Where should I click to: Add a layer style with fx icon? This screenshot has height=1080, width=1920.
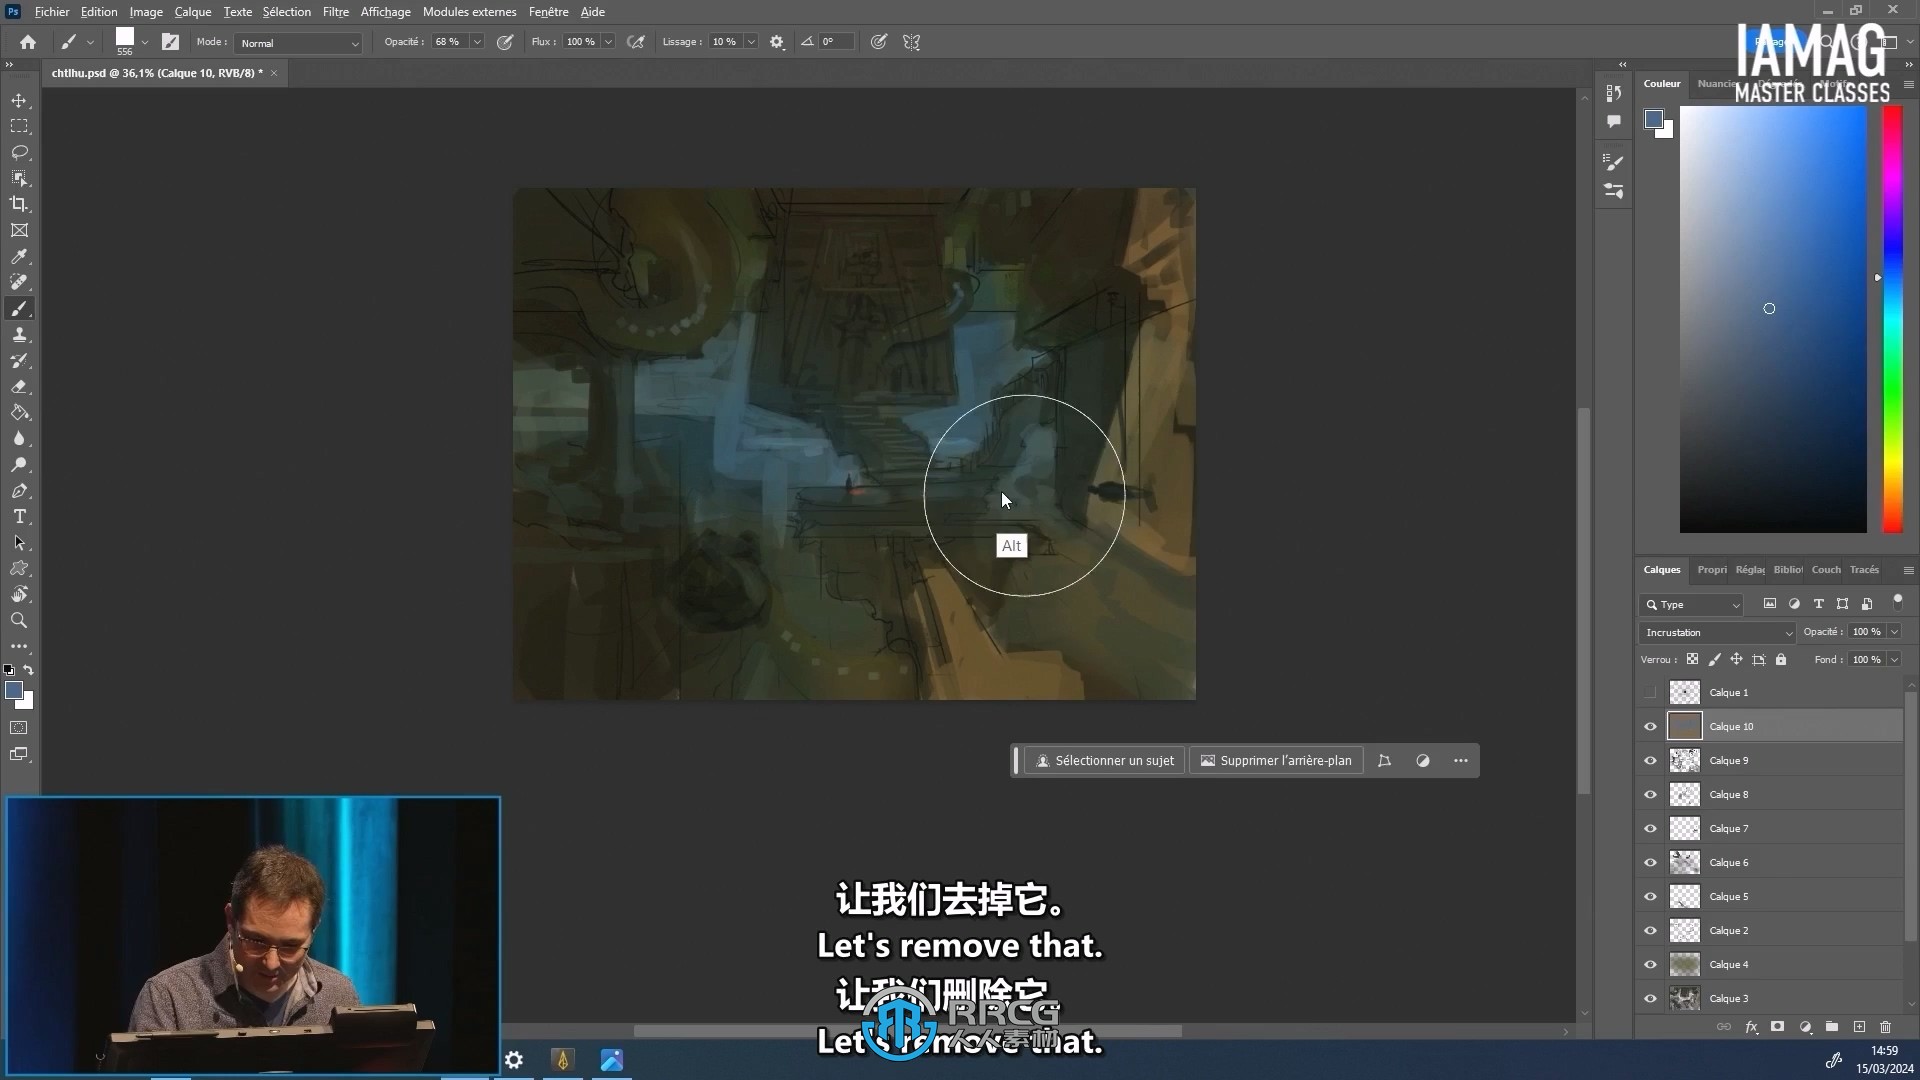(1751, 1027)
